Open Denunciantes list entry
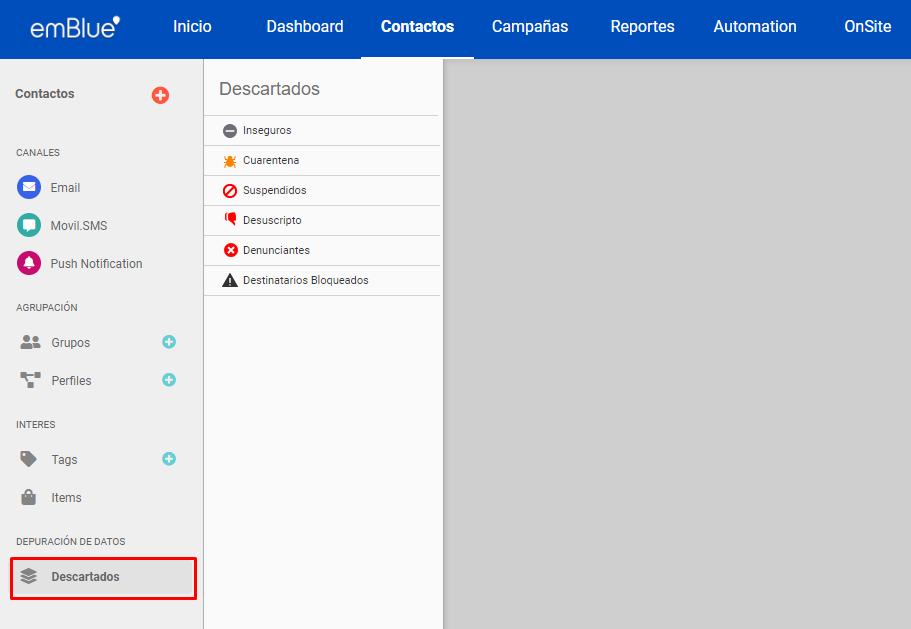 (276, 251)
